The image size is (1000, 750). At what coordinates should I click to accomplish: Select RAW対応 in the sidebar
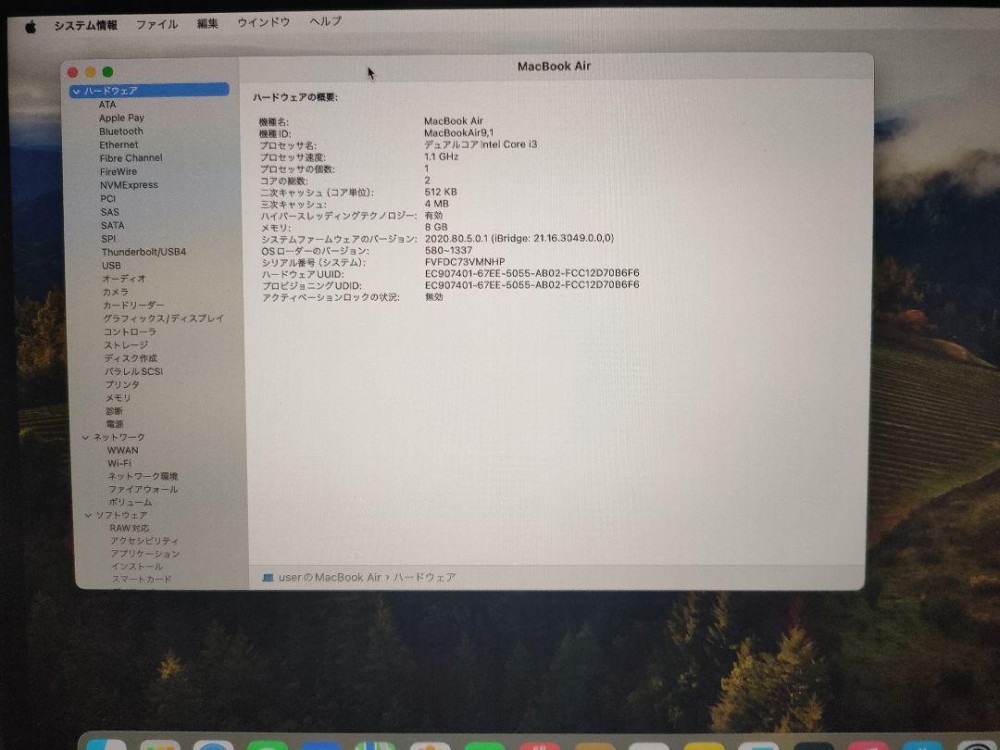(x=129, y=528)
